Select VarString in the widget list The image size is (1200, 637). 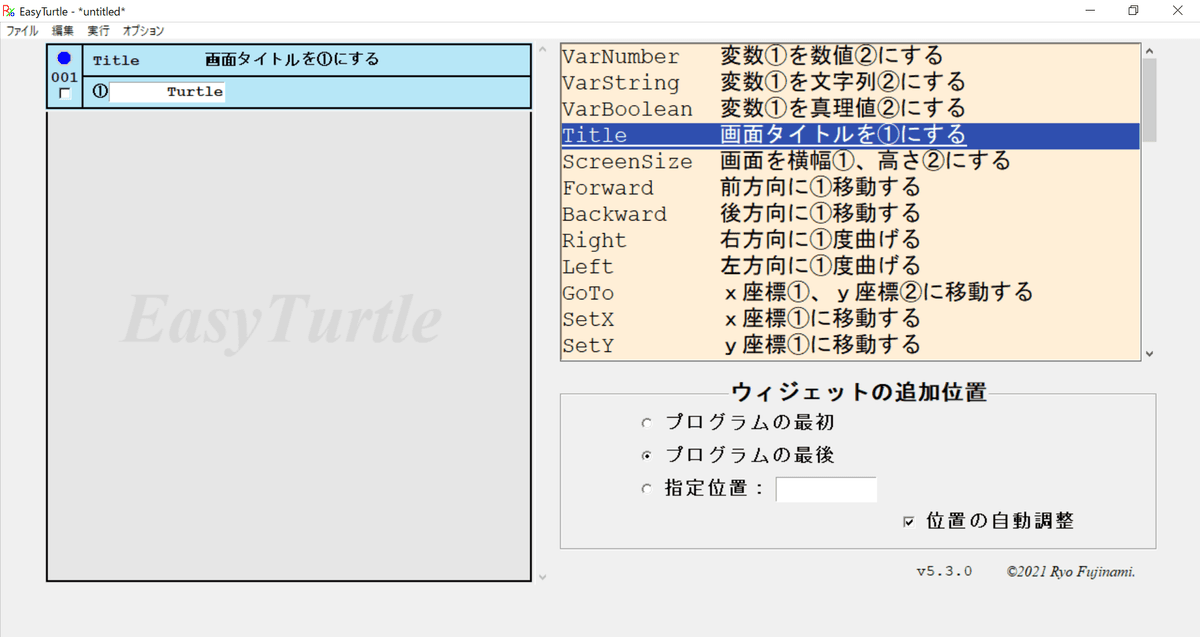pyautogui.click(x=850, y=83)
